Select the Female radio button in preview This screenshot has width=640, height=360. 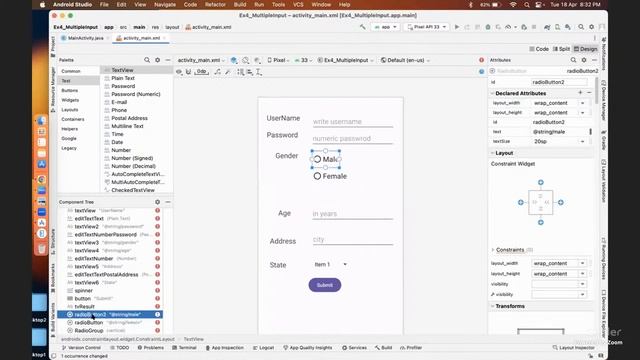pyautogui.click(x=330, y=176)
